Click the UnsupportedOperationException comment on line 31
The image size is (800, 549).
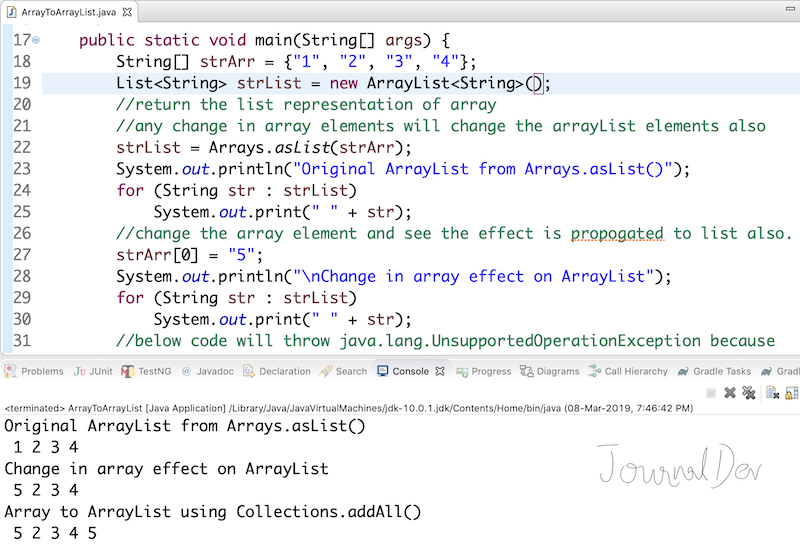click(445, 341)
